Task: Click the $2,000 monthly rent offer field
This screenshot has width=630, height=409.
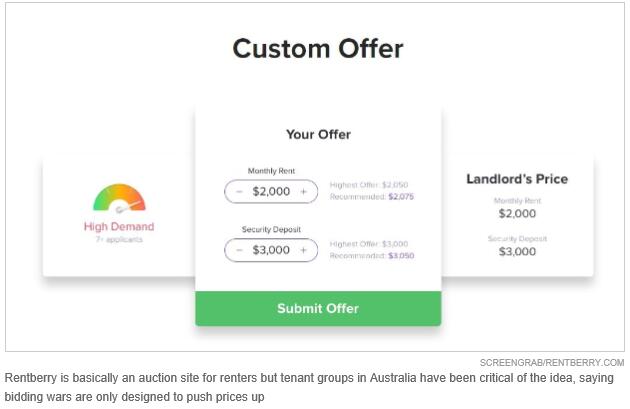Action: click(x=271, y=191)
